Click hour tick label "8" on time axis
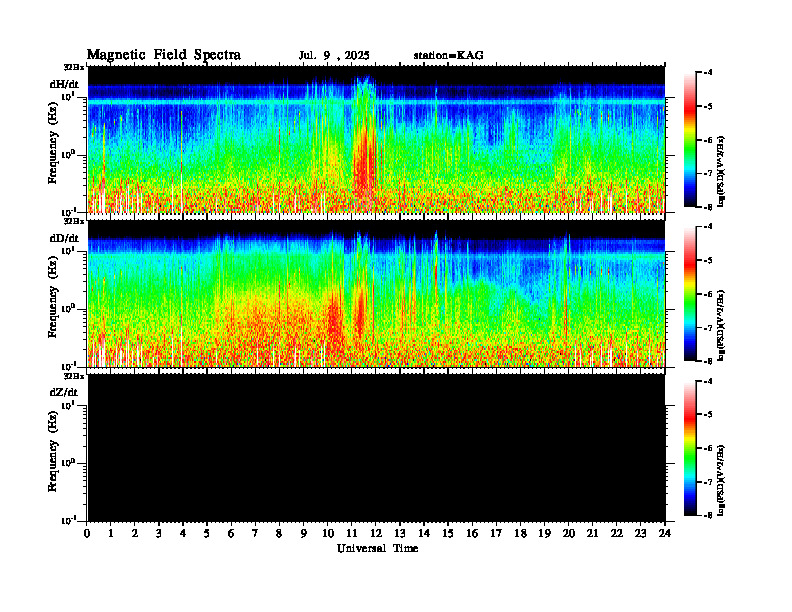The image size is (792, 612). click(279, 533)
